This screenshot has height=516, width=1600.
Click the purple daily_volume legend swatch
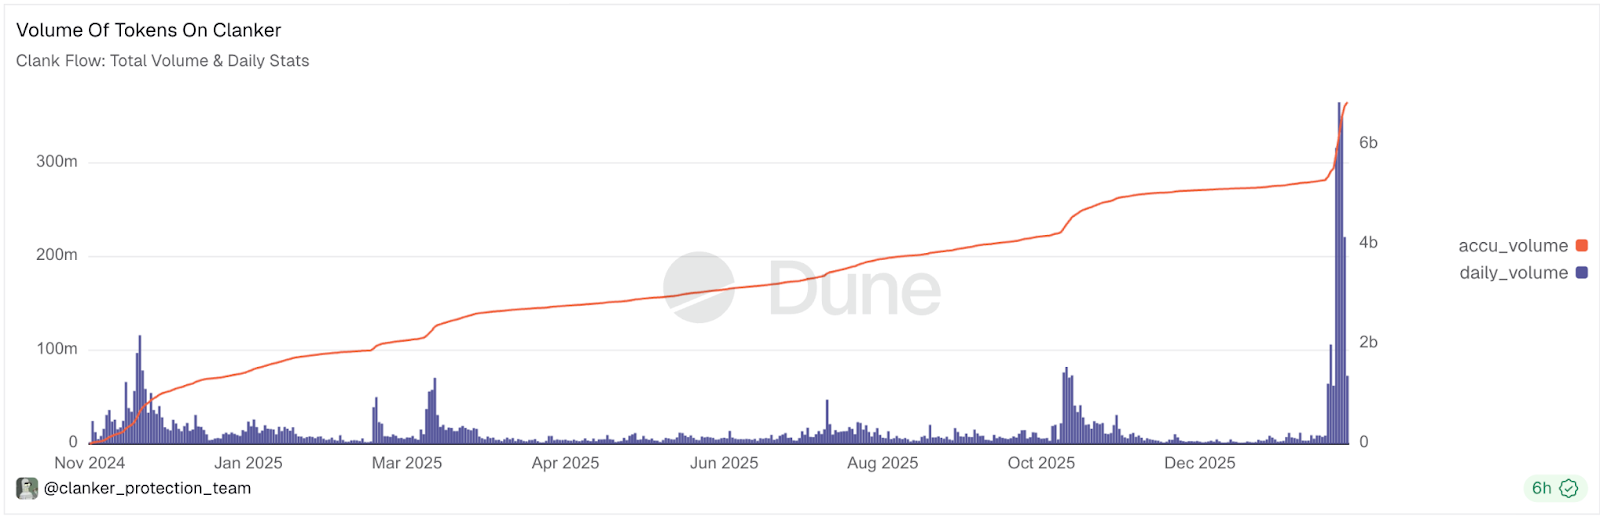pyautogui.click(x=1582, y=273)
